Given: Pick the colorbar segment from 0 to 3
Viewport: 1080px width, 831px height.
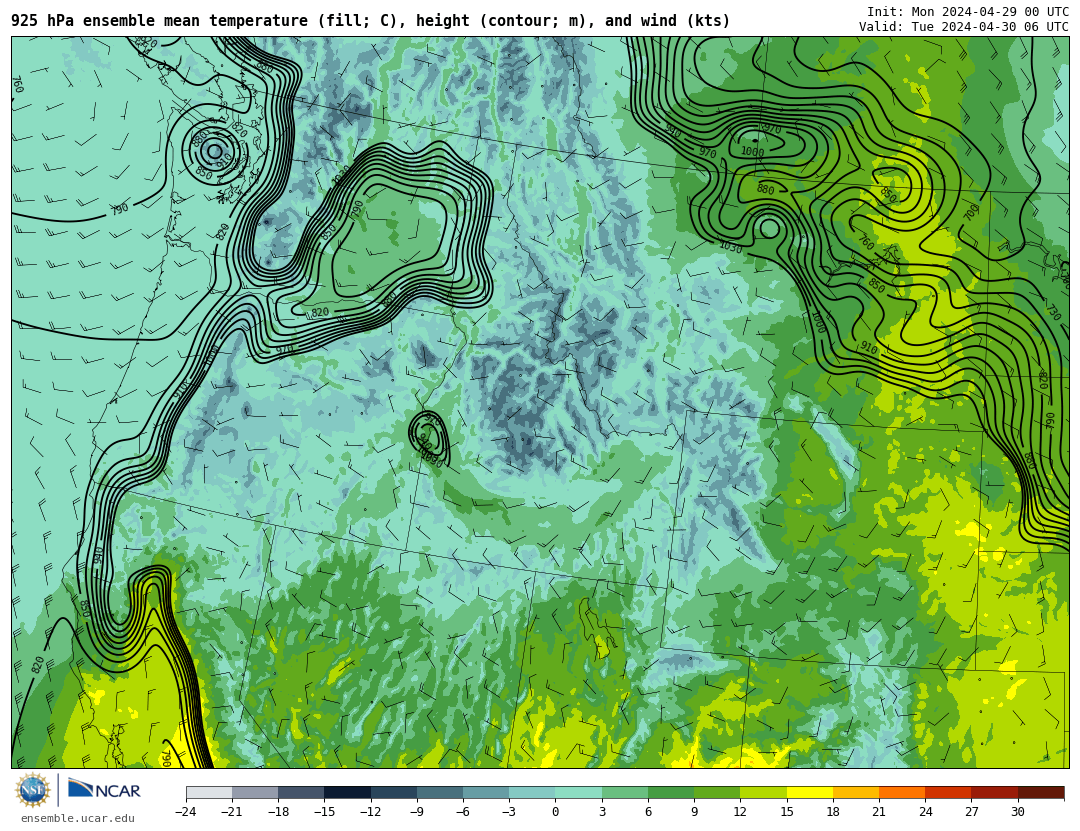Looking at the screenshot, I should pyautogui.click(x=579, y=792).
